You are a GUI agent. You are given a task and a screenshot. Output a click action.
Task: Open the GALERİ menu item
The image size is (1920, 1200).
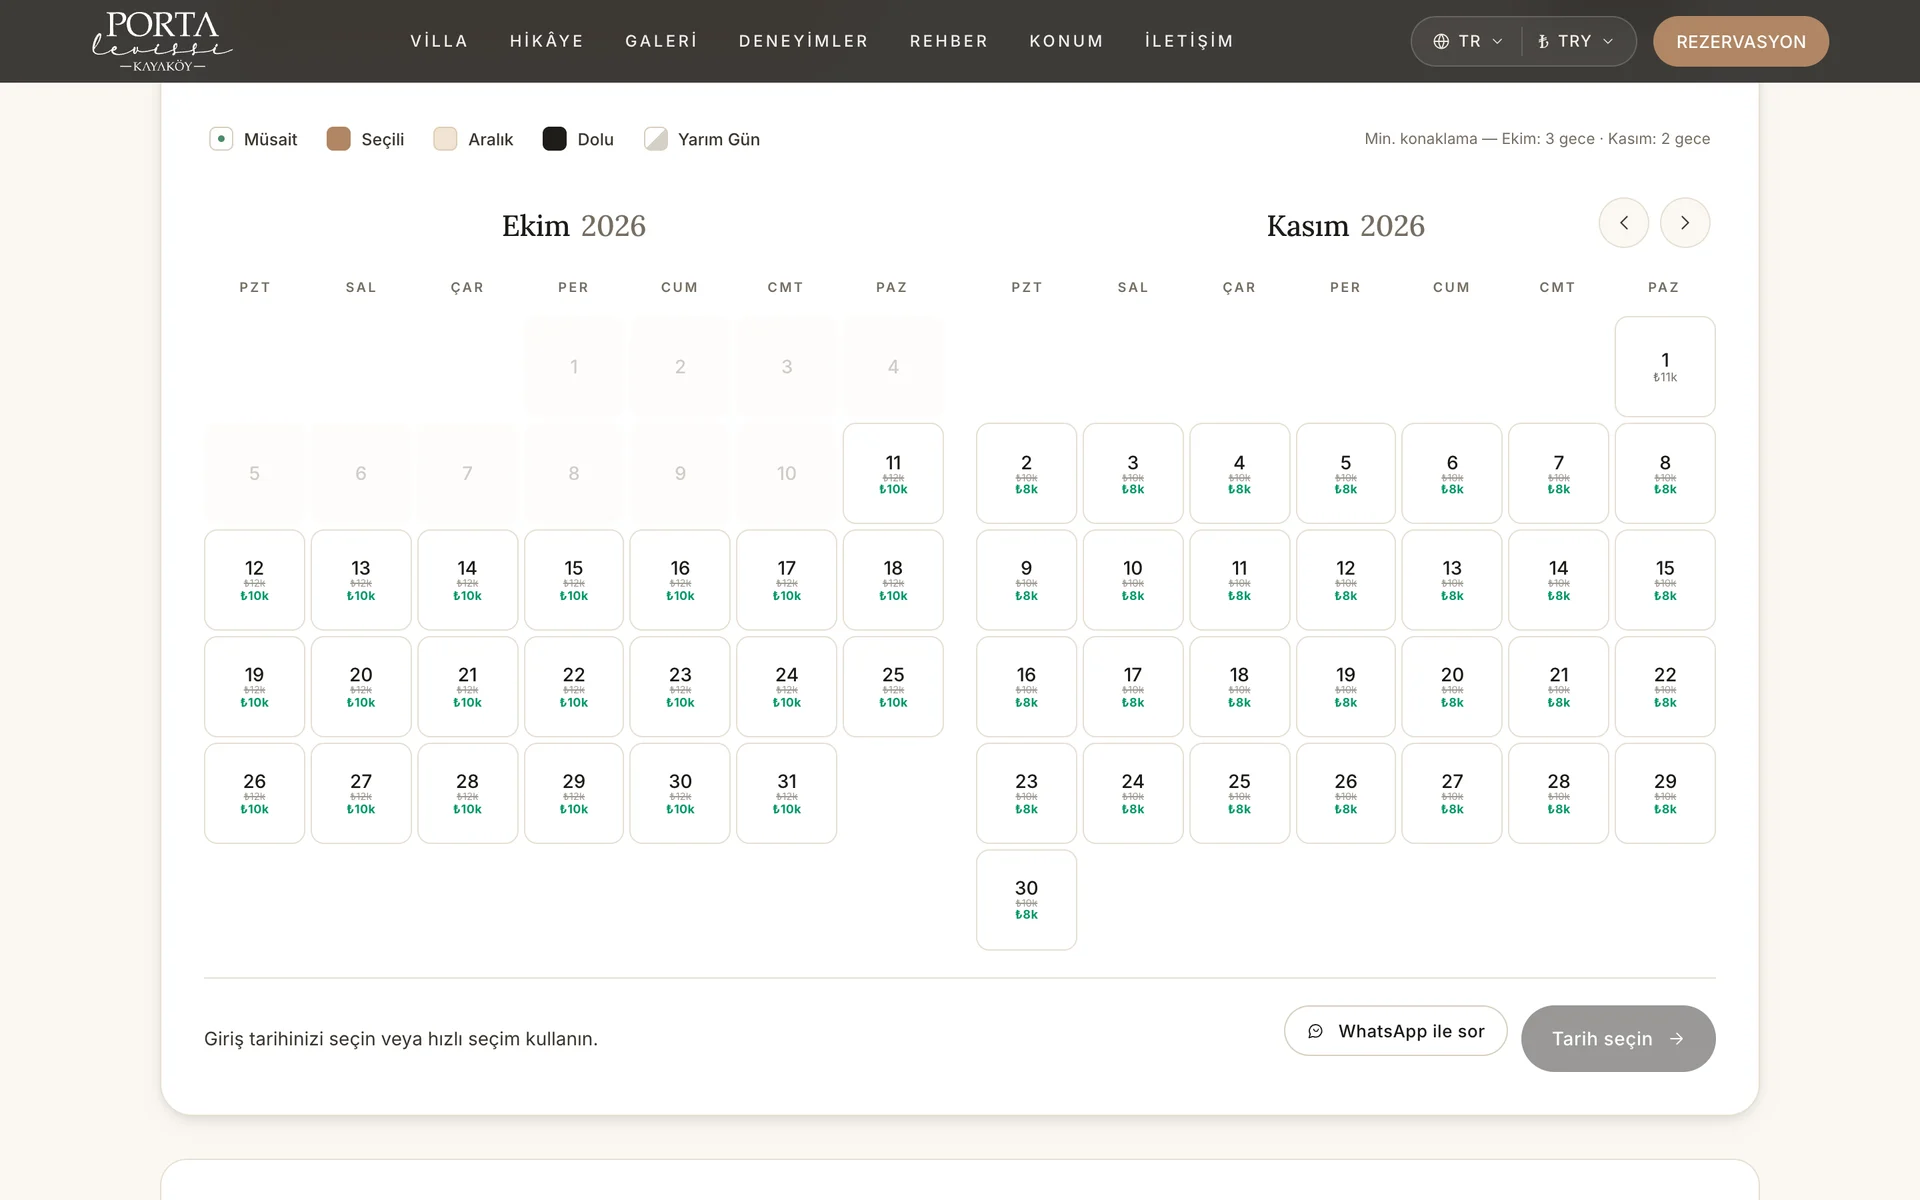pos(661,41)
